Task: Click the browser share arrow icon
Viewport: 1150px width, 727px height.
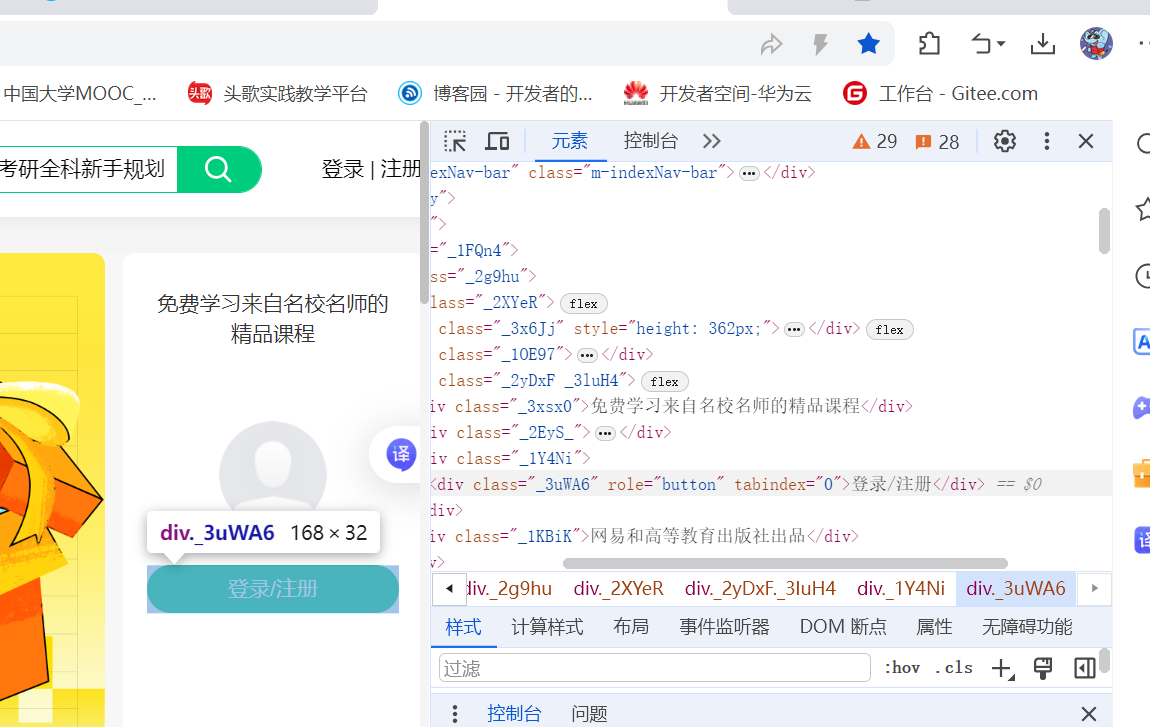Action: tap(772, 45)
